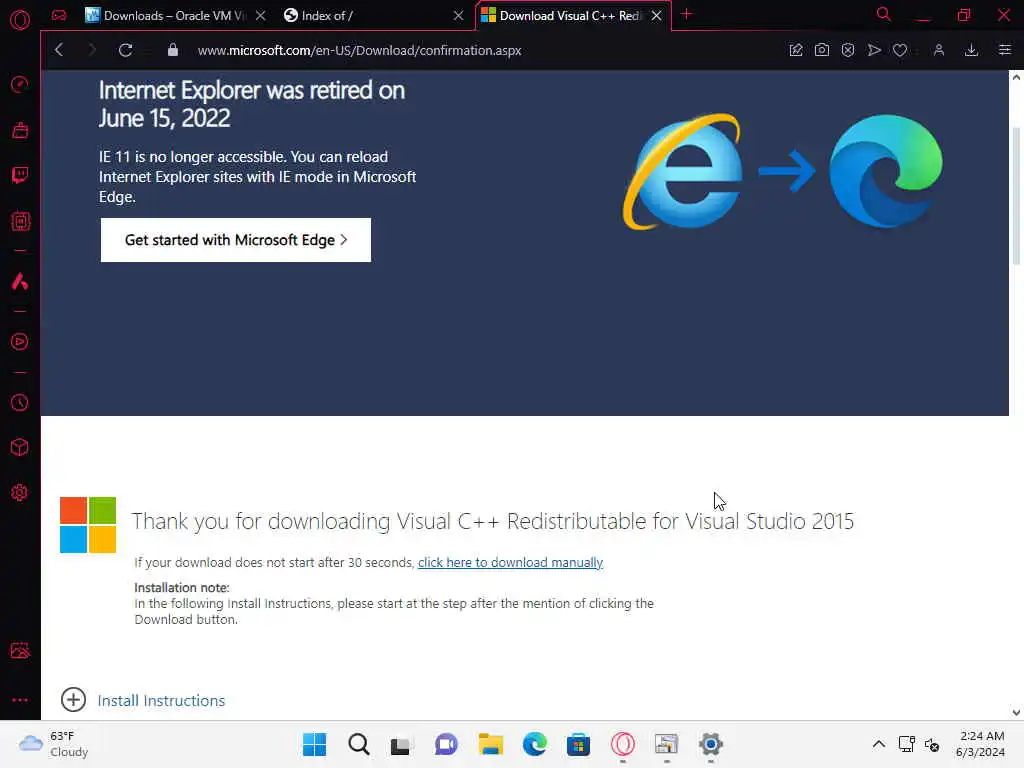
Task: Open browser downloads panel
Action: (971, 50)
